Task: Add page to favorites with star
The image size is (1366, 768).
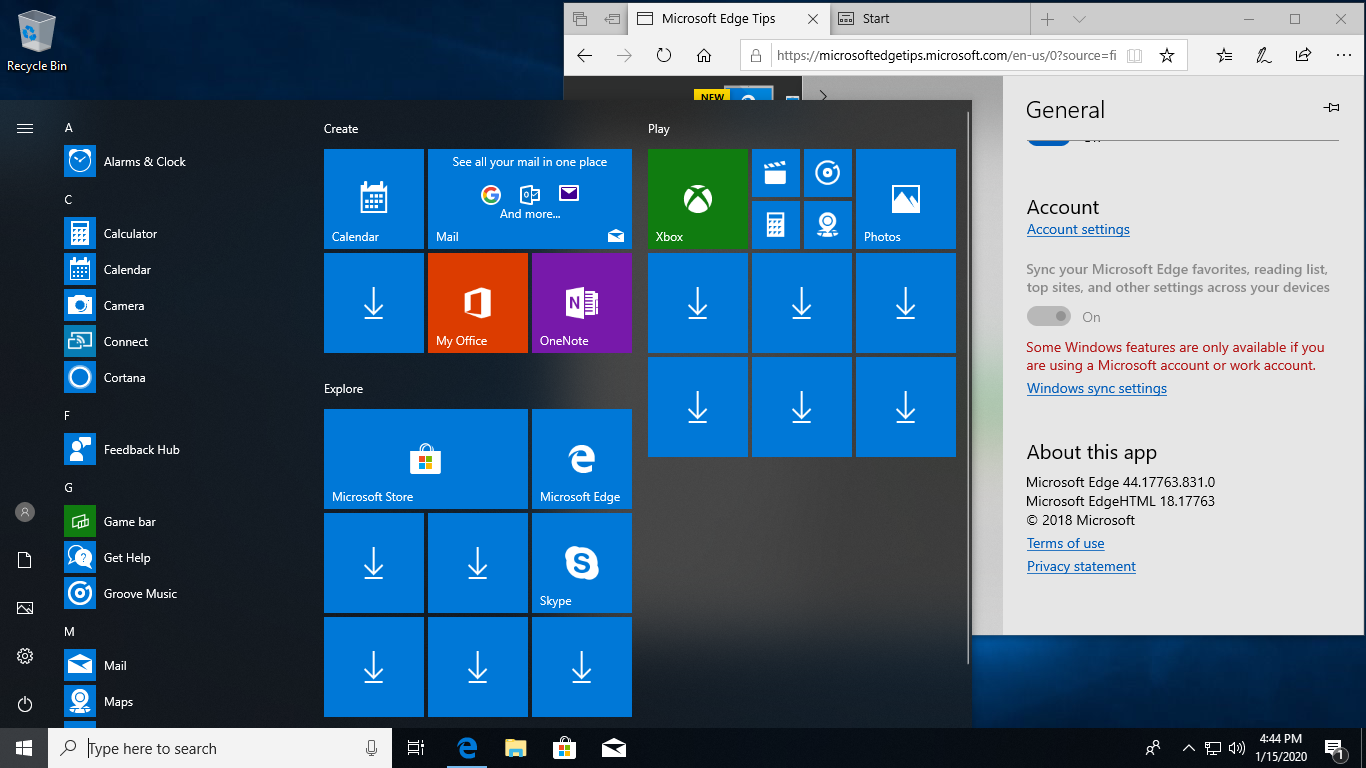Action: click(x=1166, y=56)
